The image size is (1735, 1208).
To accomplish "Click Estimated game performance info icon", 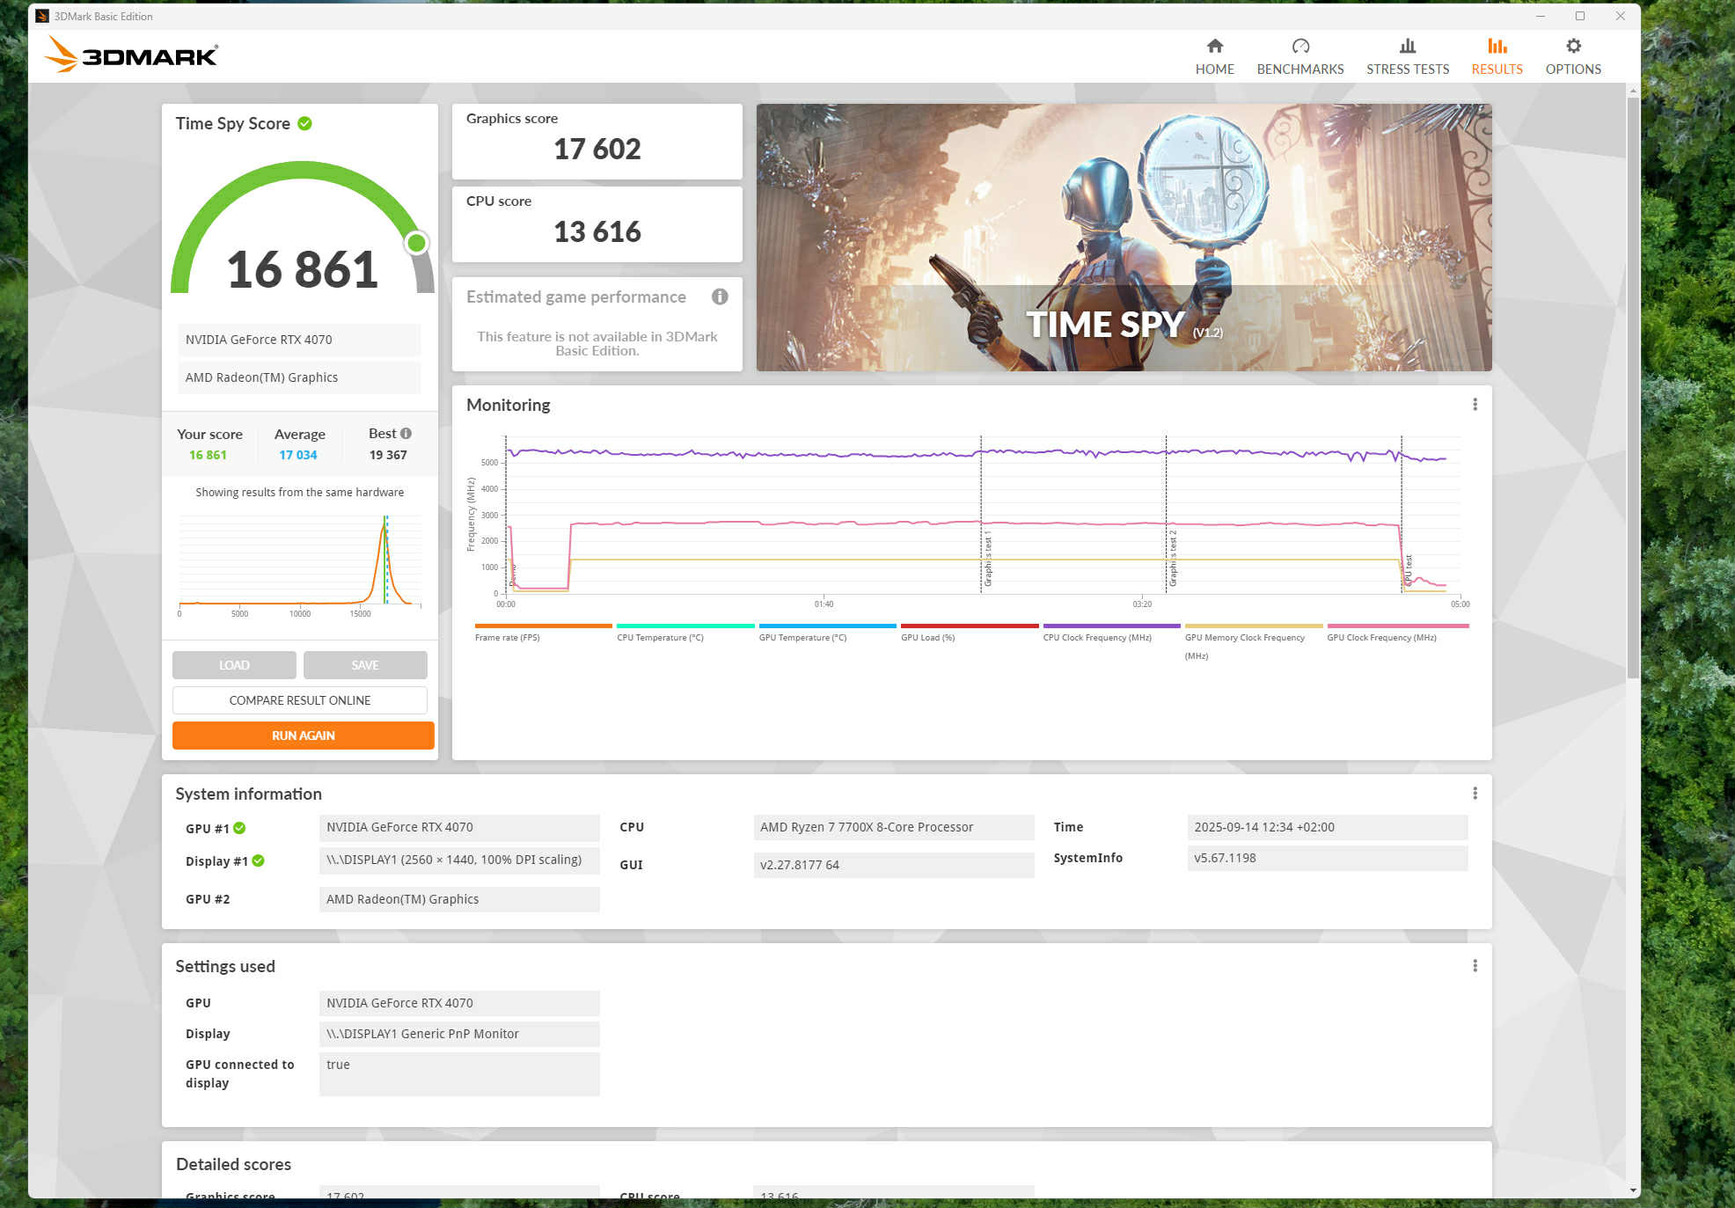I will [720, 297].
